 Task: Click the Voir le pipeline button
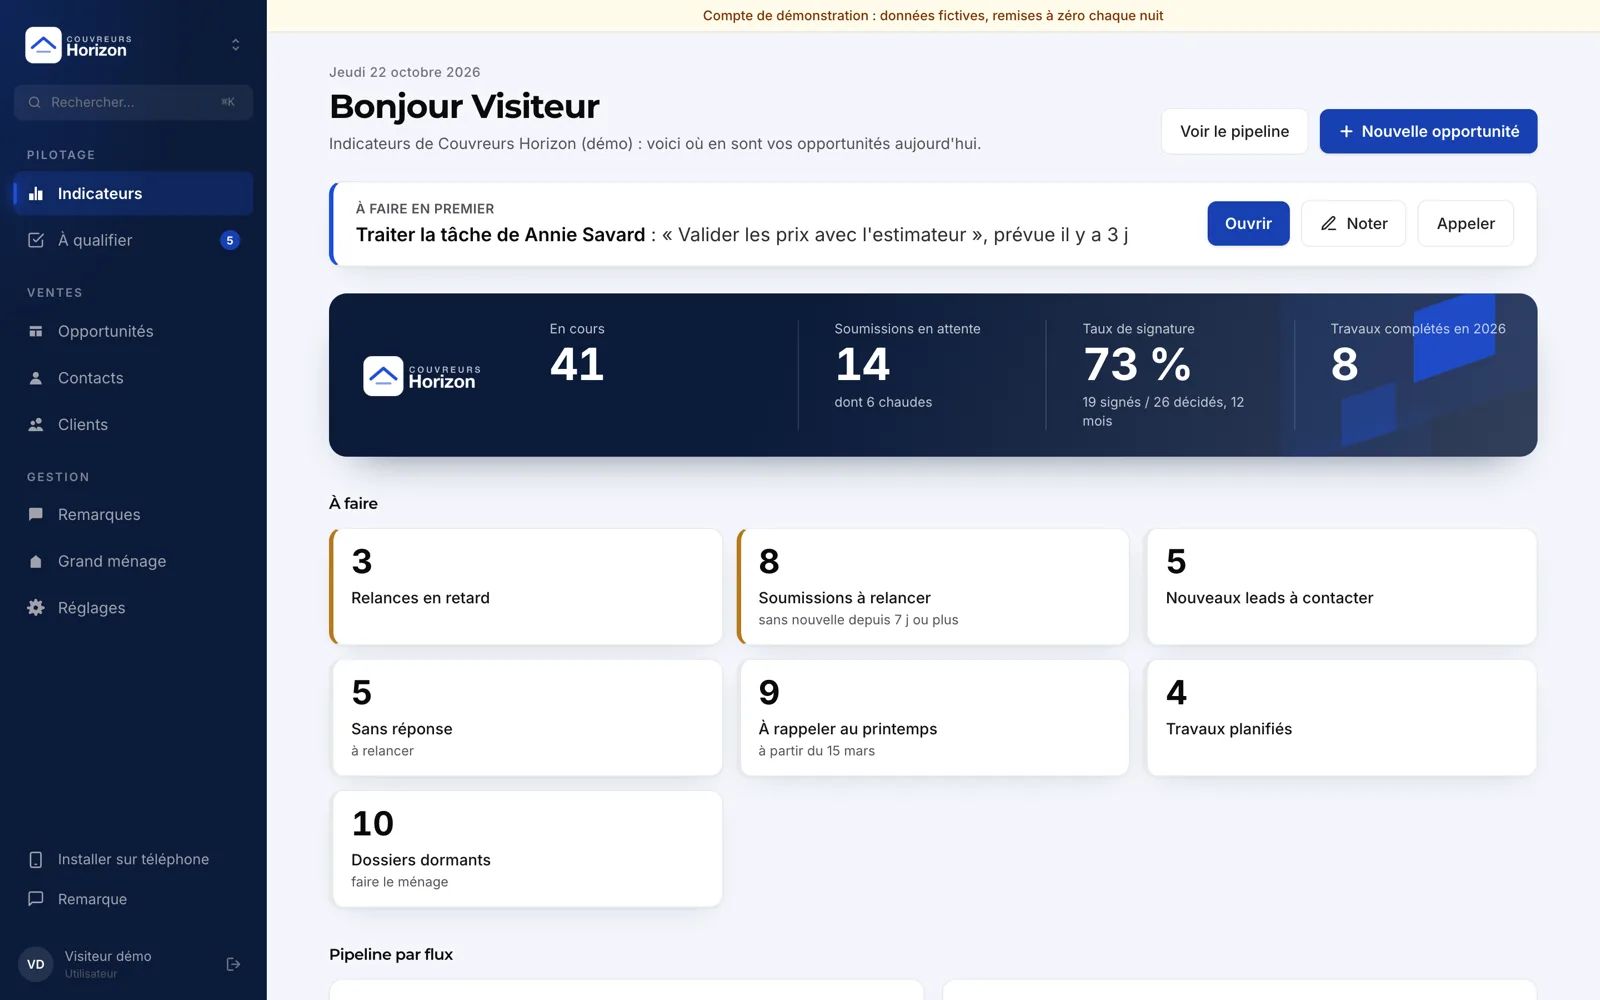click(x=1234, y=131)
